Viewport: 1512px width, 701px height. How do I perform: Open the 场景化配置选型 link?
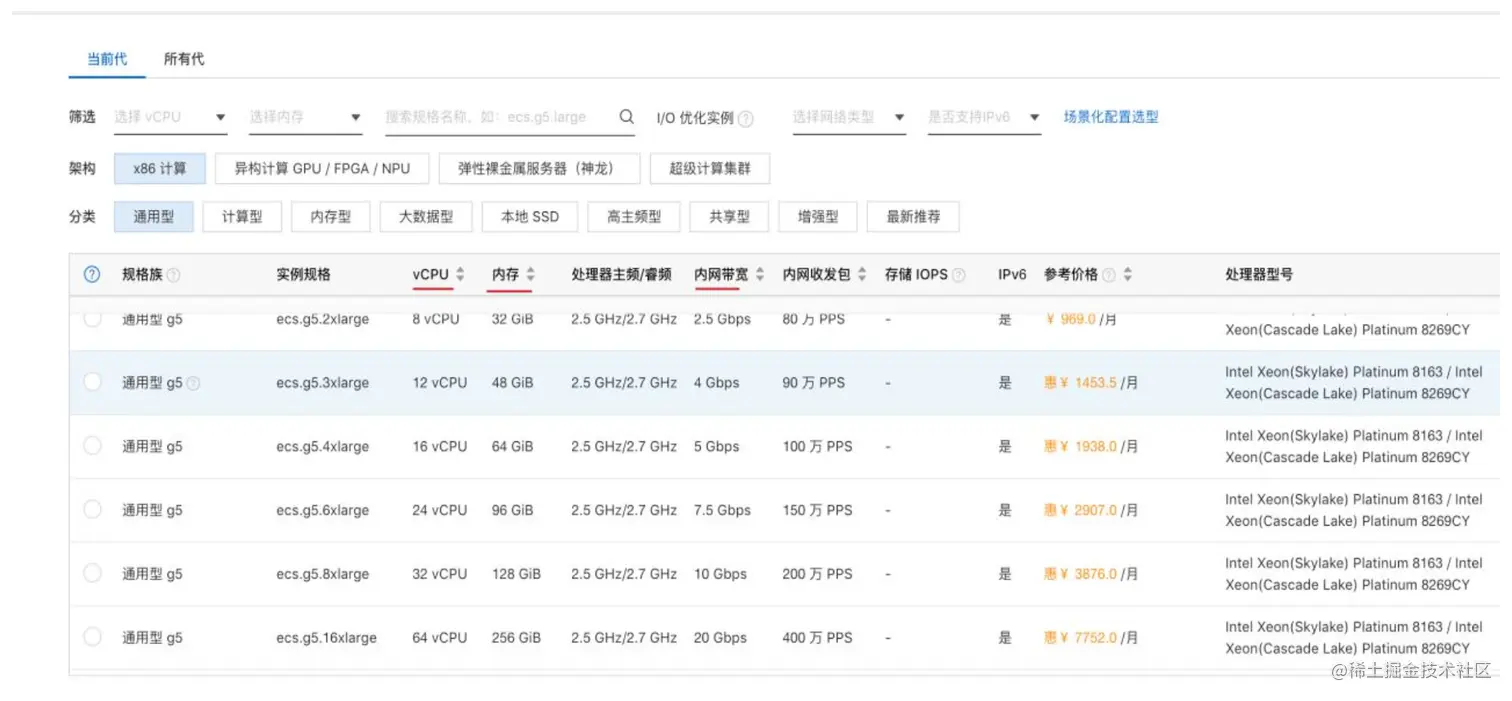pos(1111,117)
